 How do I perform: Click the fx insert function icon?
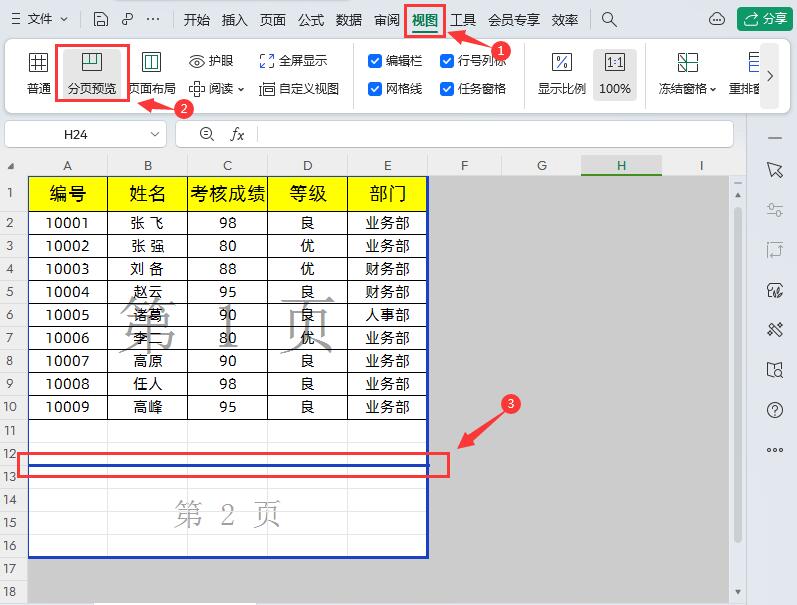(x=237, y=134)
